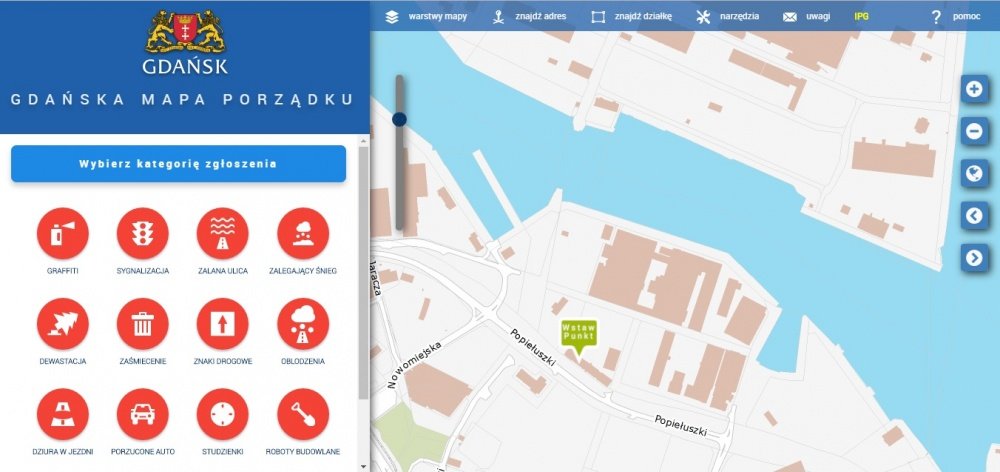Click the Wstaw Punkt map marker
This screenshot has height=472, width=1000.
[x=578, y=334]
